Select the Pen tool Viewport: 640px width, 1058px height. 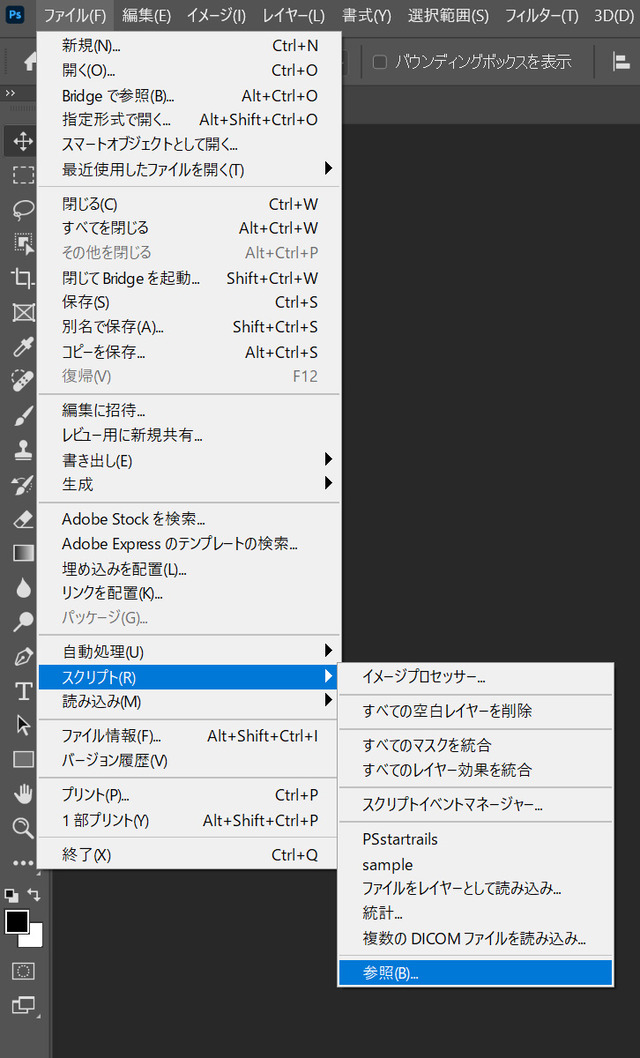(x=23, y=656)
